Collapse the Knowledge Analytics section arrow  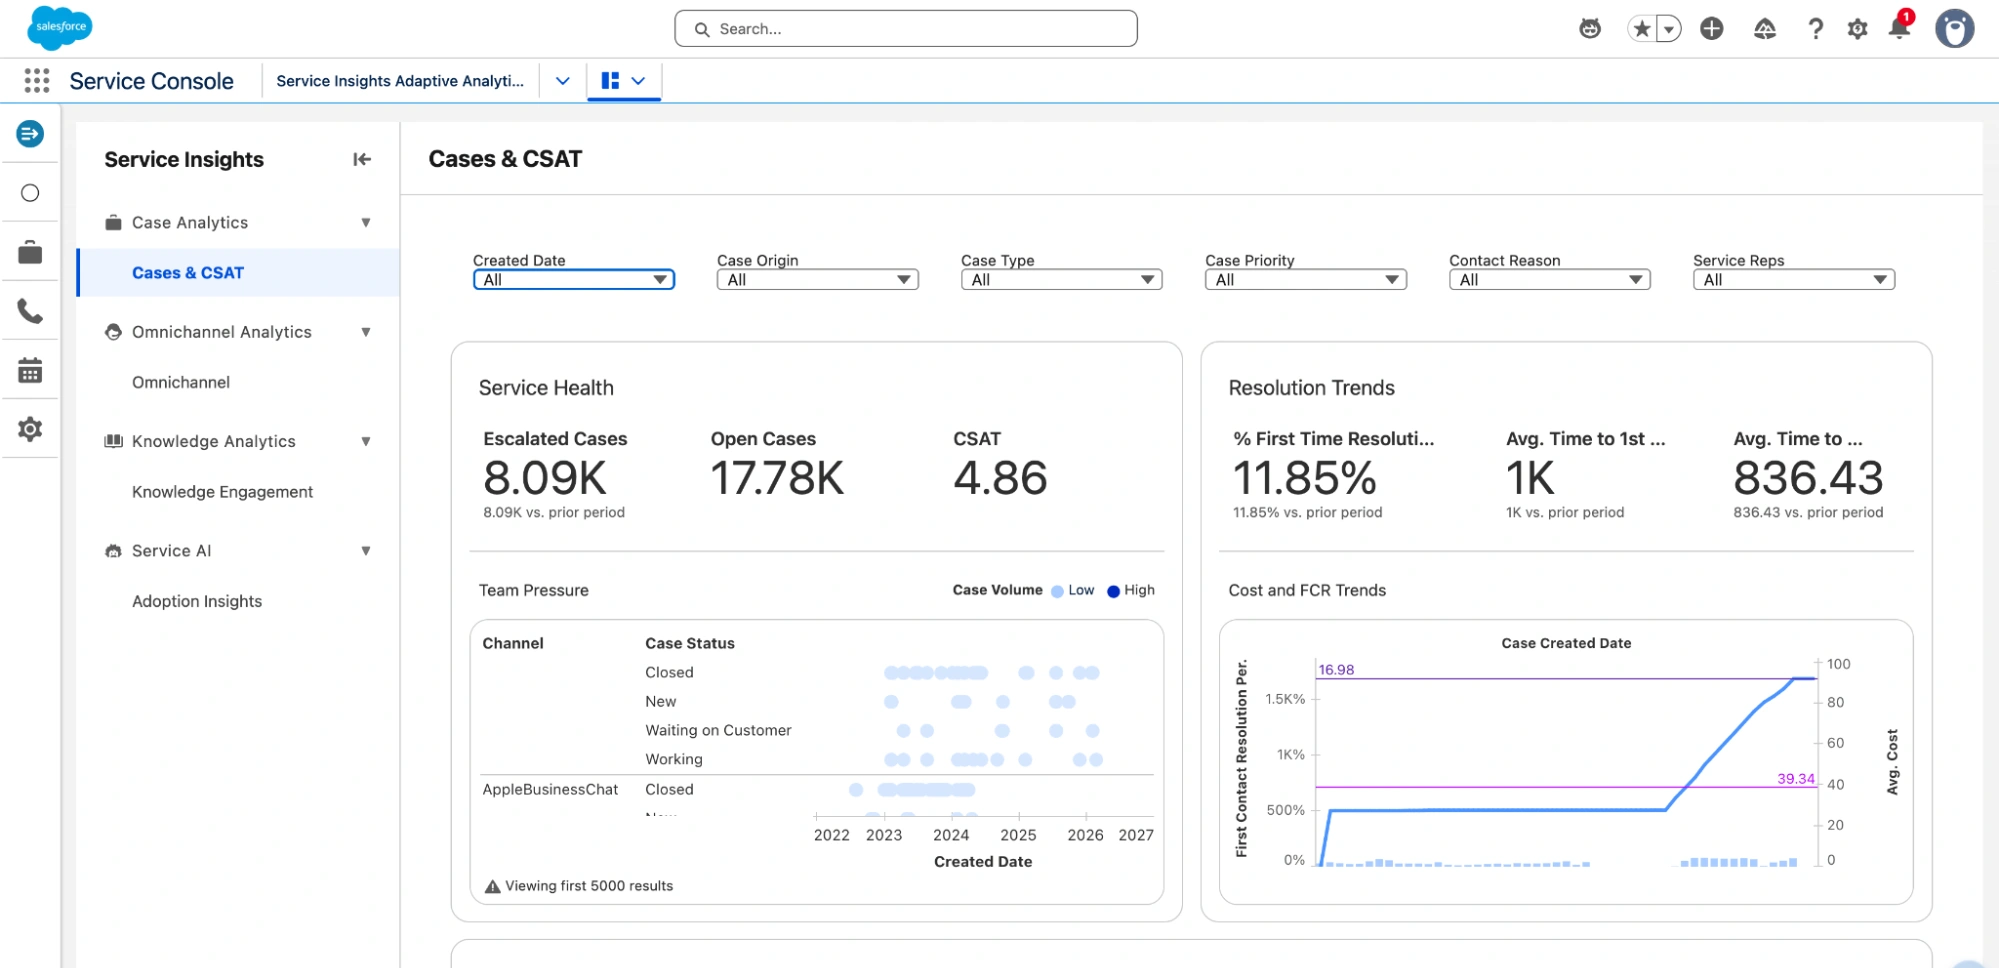pos(366,441)
